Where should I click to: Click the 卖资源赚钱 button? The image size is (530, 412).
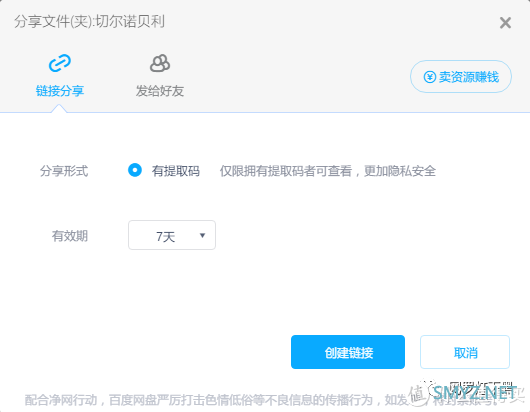coord(461,77)
